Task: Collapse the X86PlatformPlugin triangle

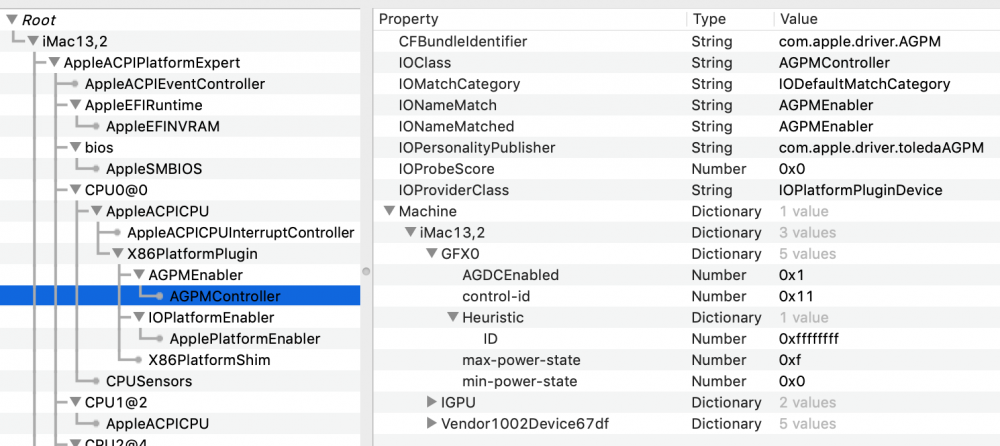Action: pos(117,254)
